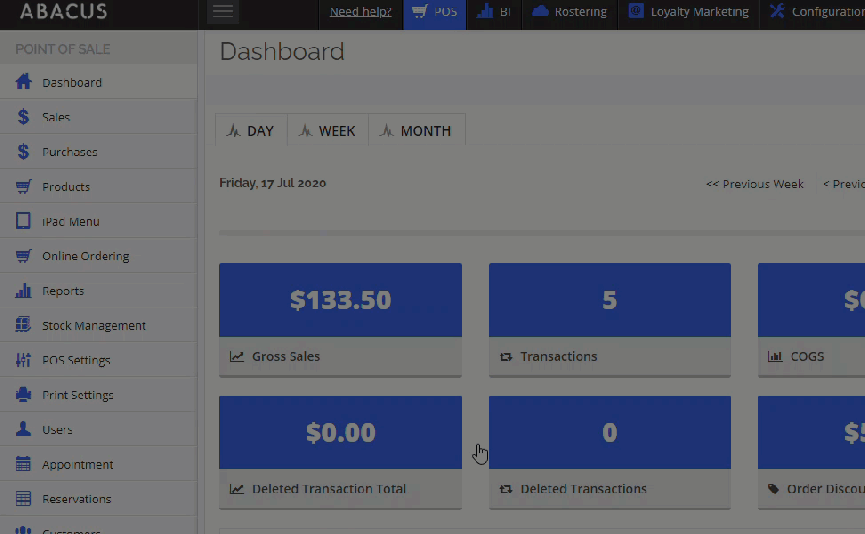This screenshot has width=865, height=534.
Task: Click the Appointment calendar icon
Action: coord(23,464)
